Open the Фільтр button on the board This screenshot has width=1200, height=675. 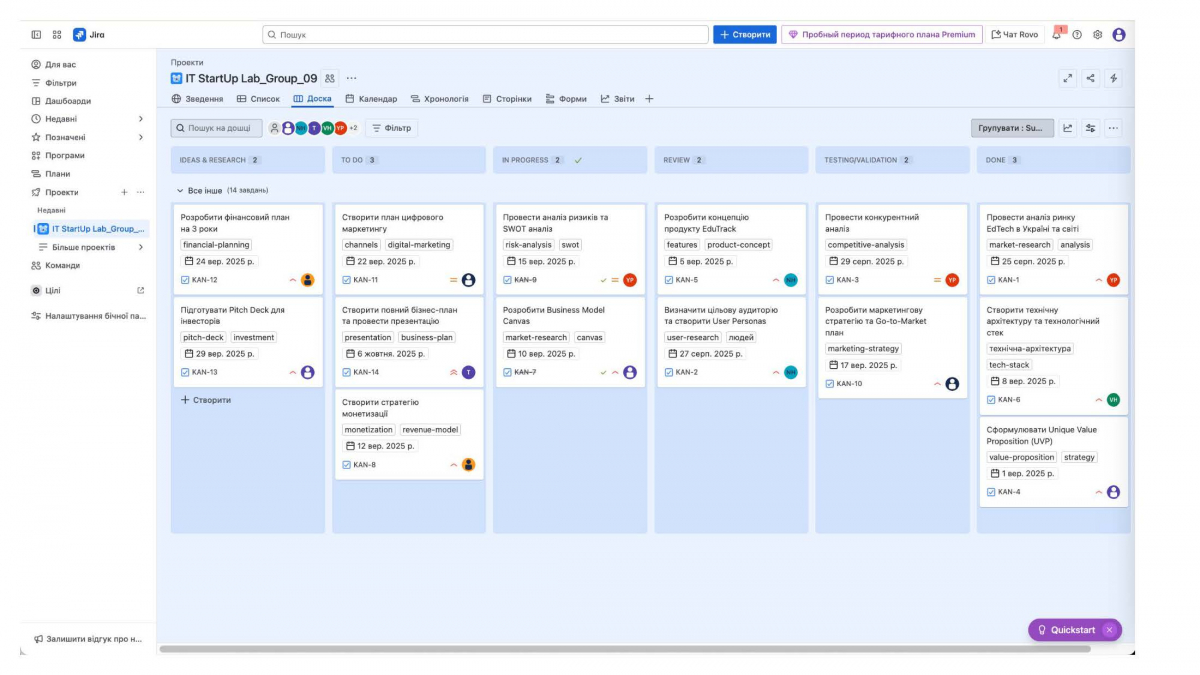[391, 128]
